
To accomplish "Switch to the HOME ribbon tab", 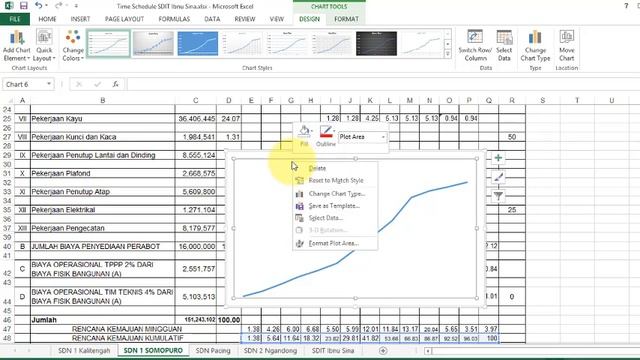I will 47,19.
